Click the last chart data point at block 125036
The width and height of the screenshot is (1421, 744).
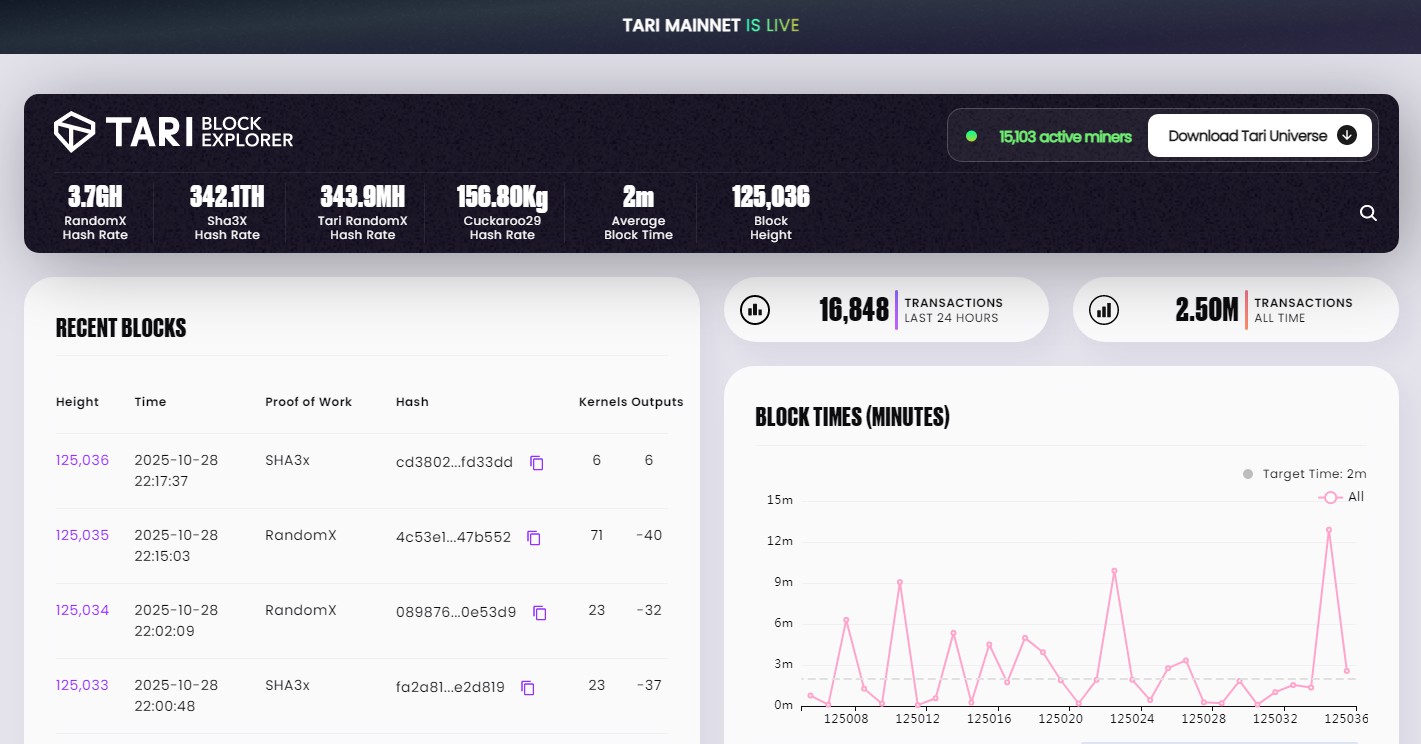1347,670
